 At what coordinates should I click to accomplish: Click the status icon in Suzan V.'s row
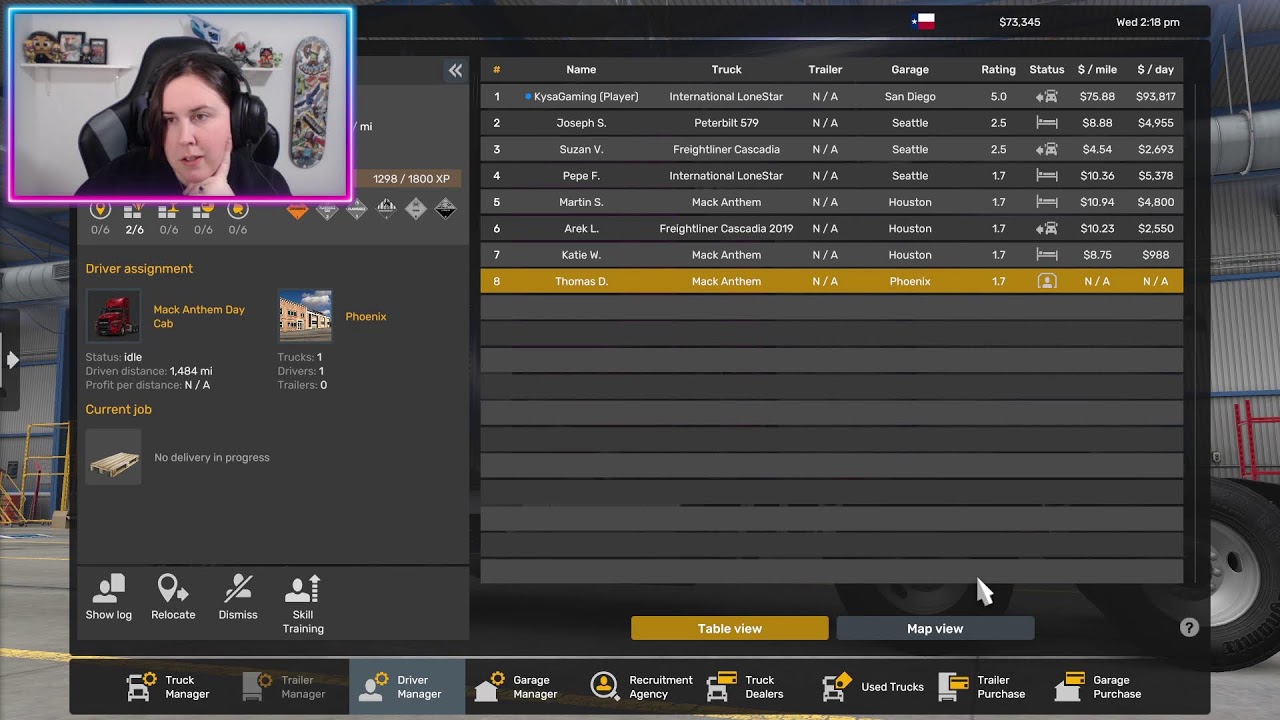coord(1047,149)
